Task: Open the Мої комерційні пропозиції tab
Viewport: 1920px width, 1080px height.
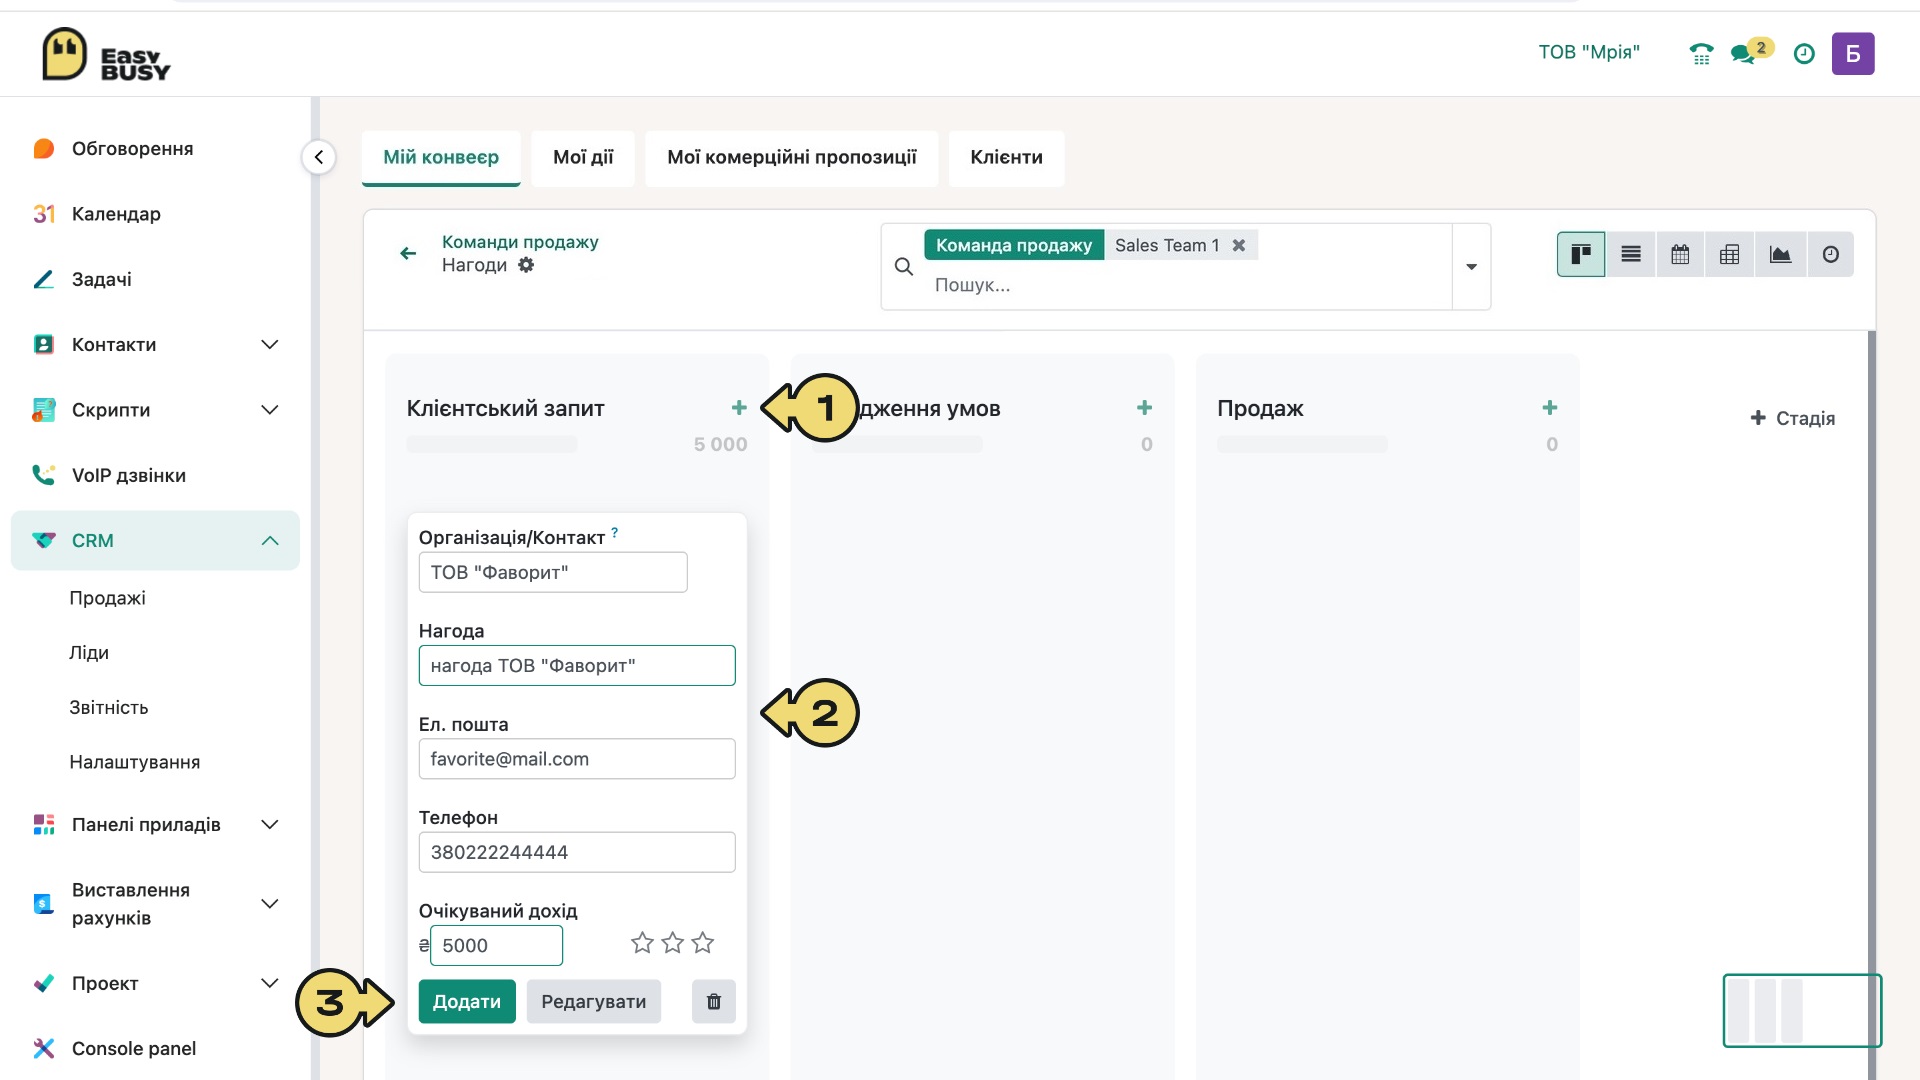Action: pos(792,157)
